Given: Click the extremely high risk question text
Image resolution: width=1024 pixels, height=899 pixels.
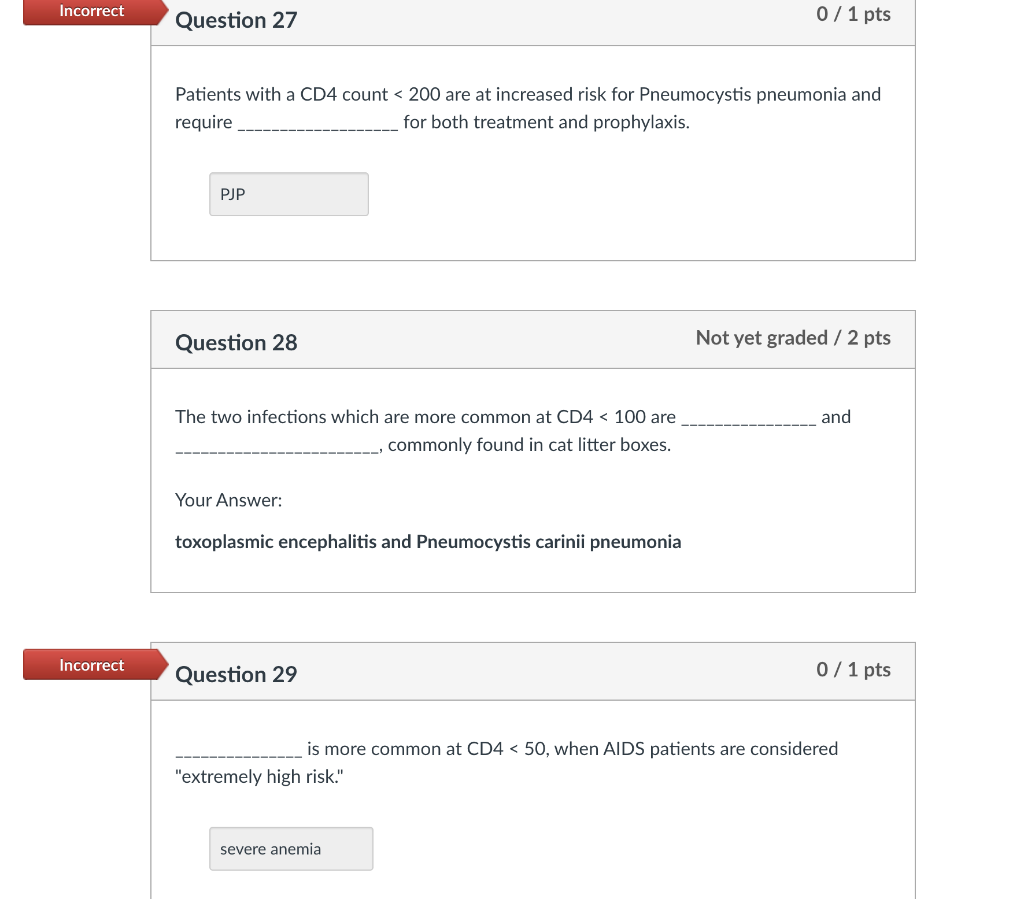Looking at the screenshot, I should [505, 762].
